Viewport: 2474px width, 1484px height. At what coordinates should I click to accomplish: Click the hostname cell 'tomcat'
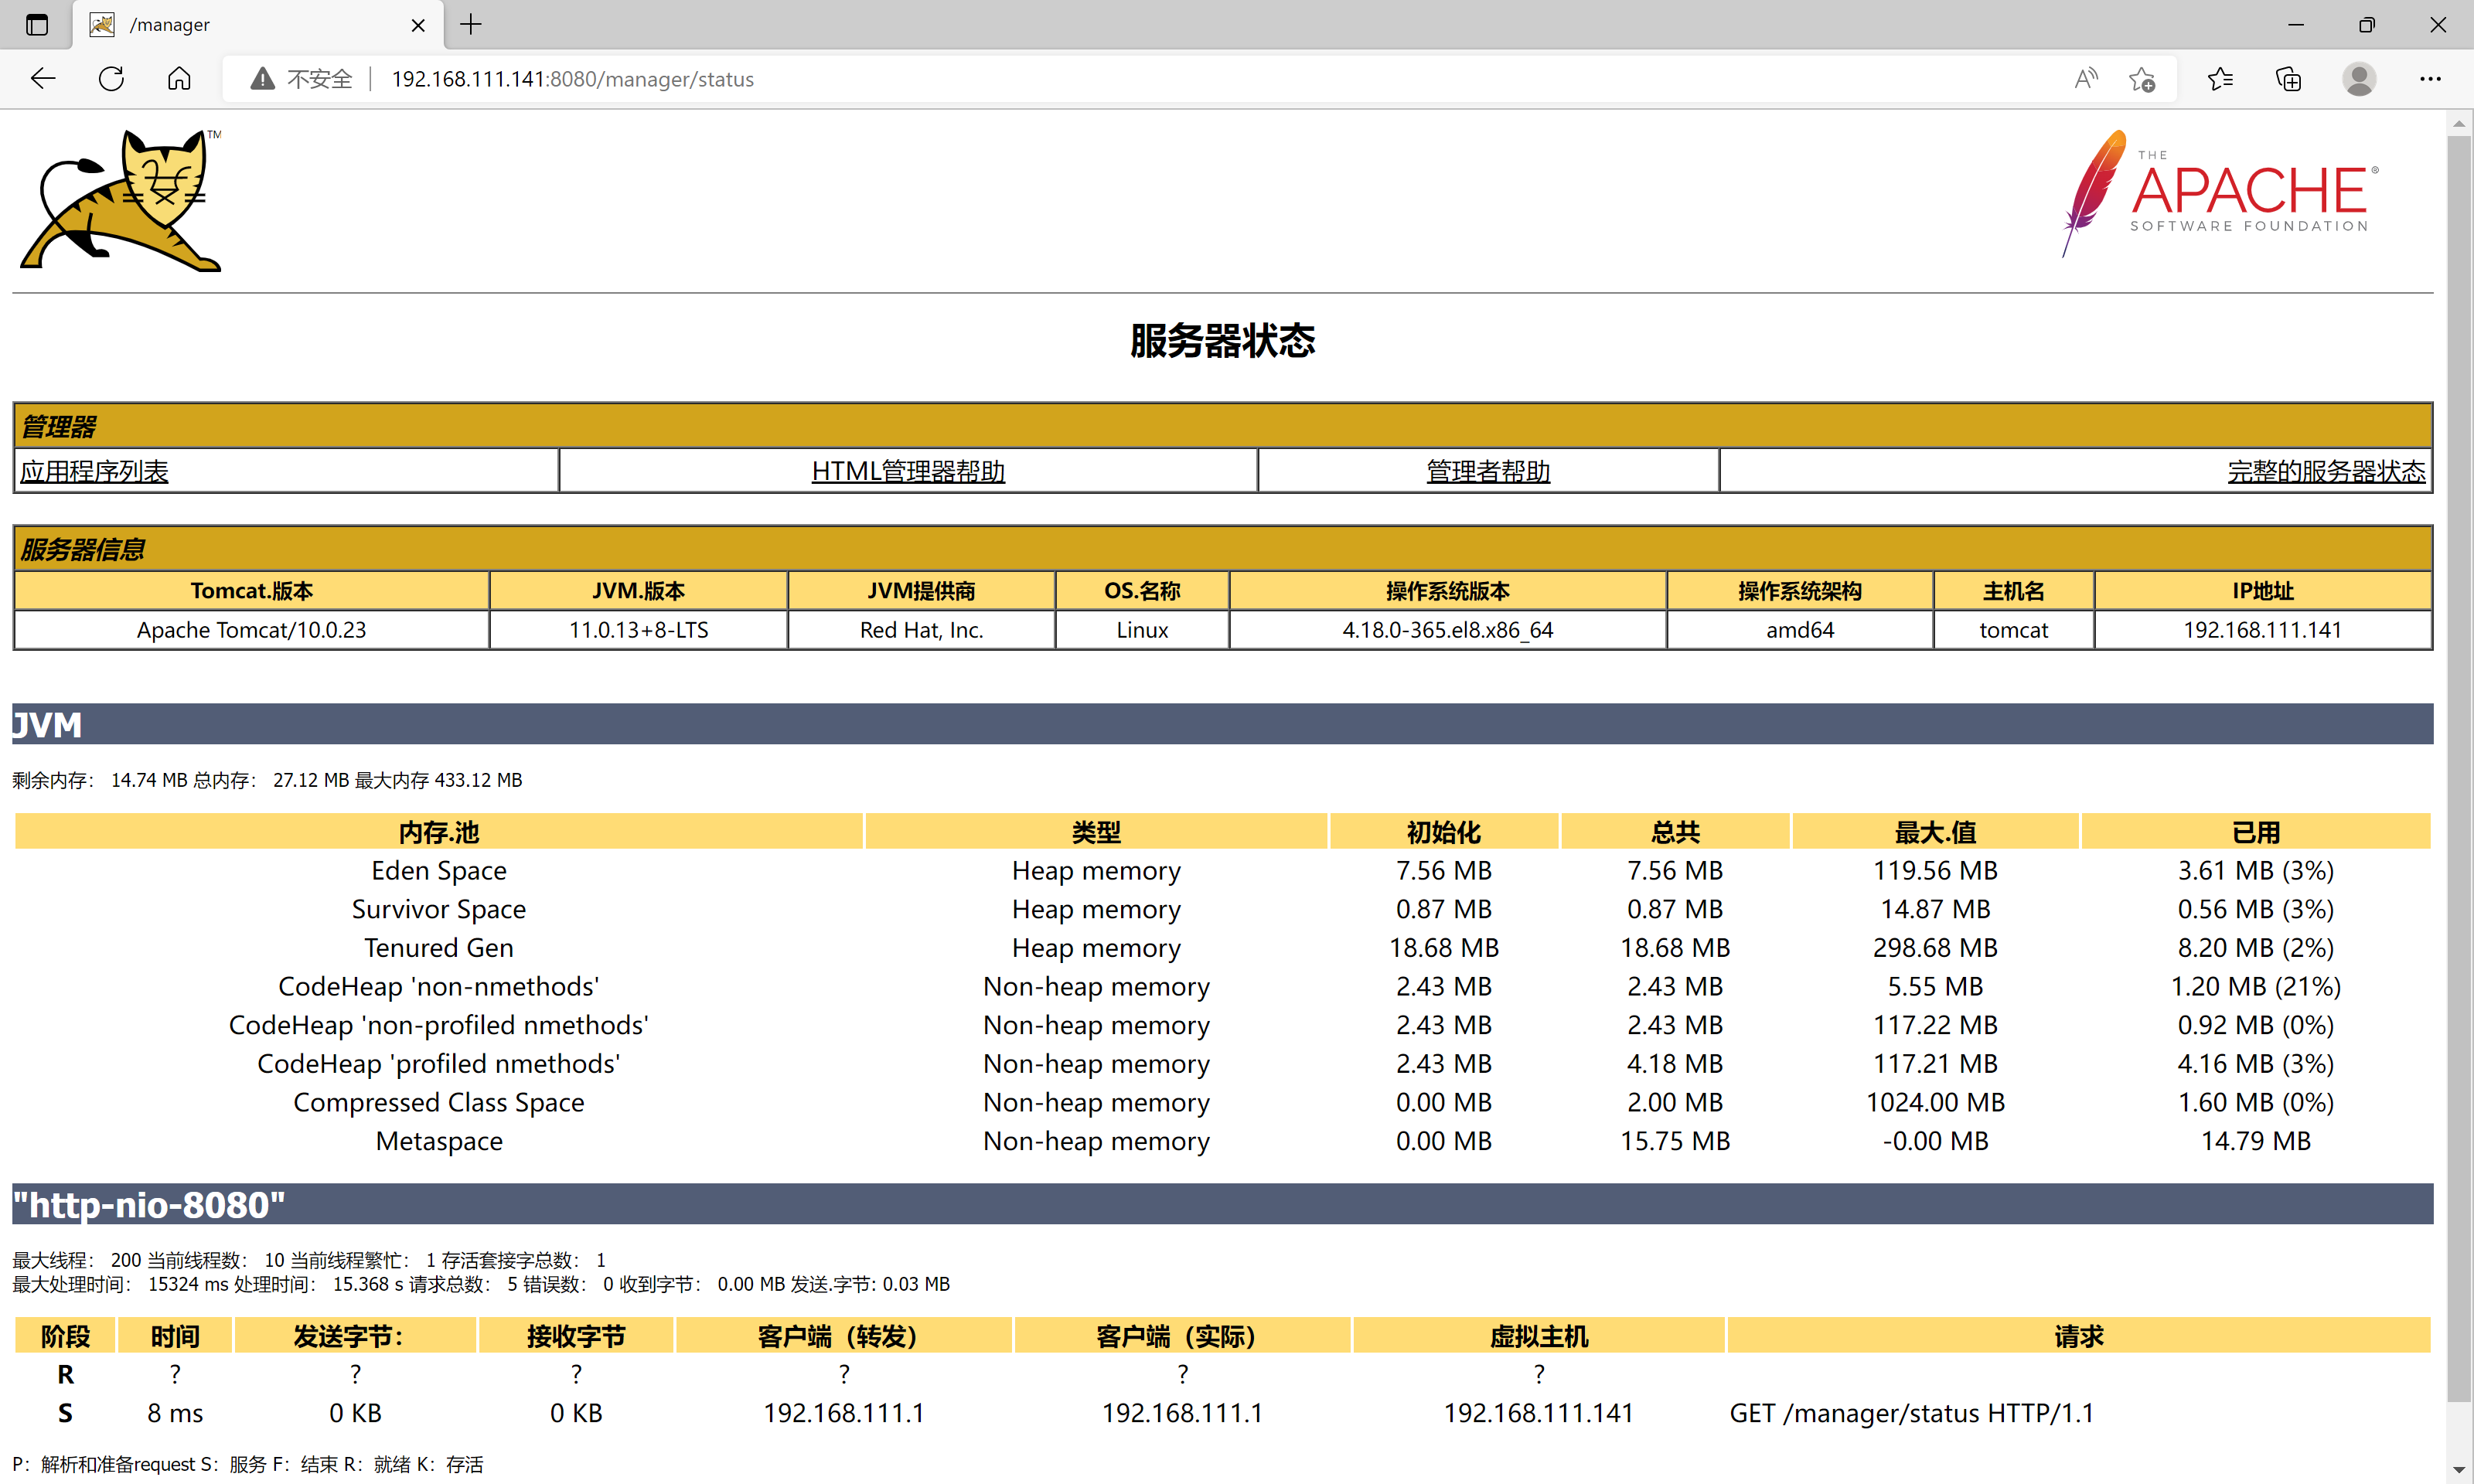point(2014,630)
